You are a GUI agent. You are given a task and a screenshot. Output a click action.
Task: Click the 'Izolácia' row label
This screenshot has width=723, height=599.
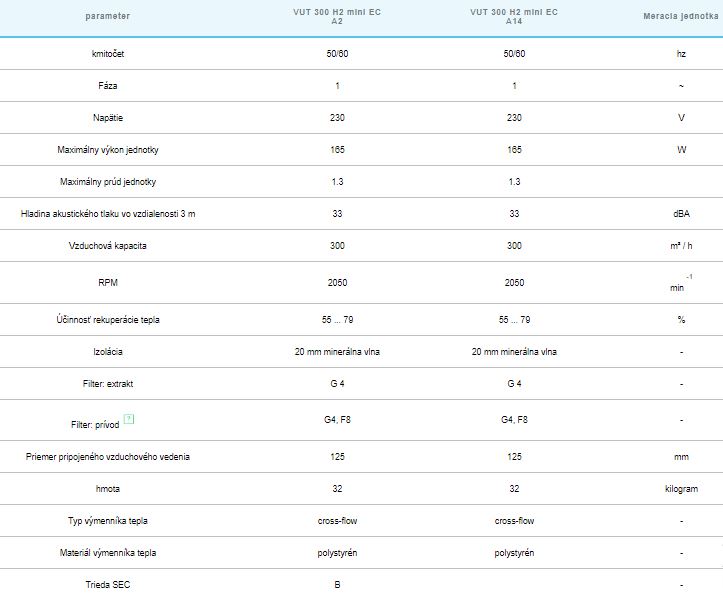coord(107,352)
